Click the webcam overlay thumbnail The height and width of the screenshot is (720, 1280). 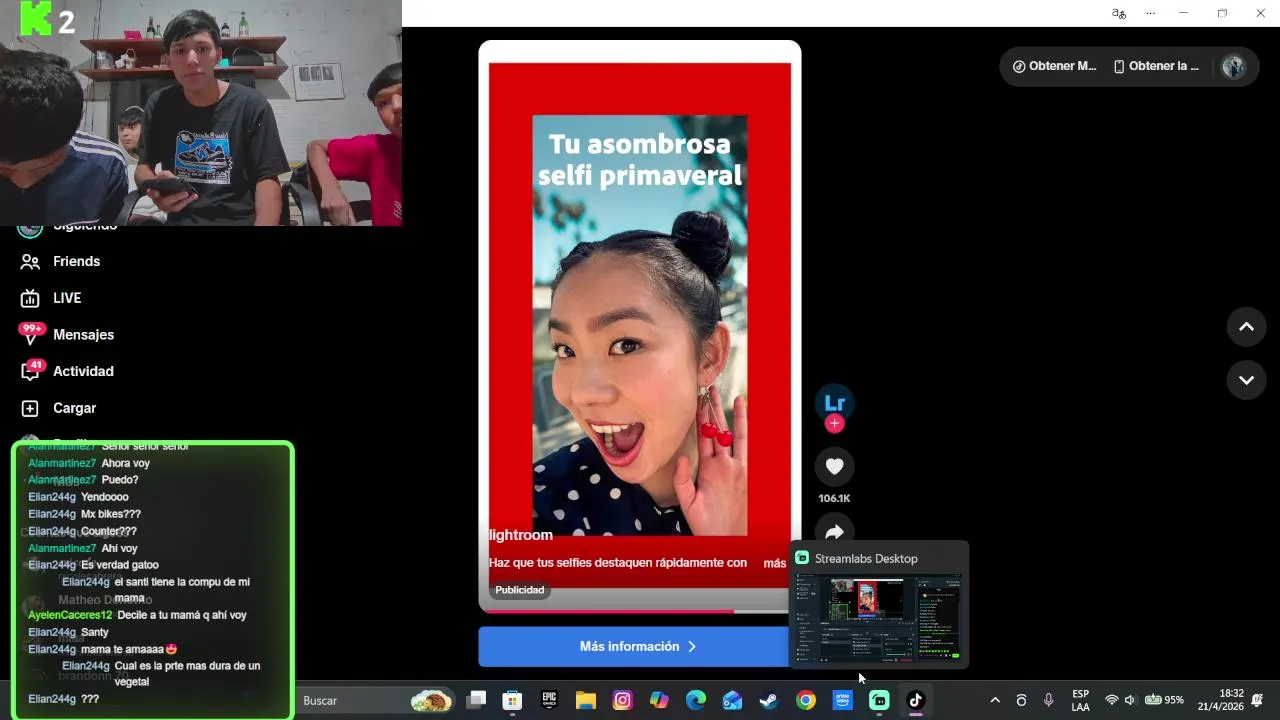[201, 113]
